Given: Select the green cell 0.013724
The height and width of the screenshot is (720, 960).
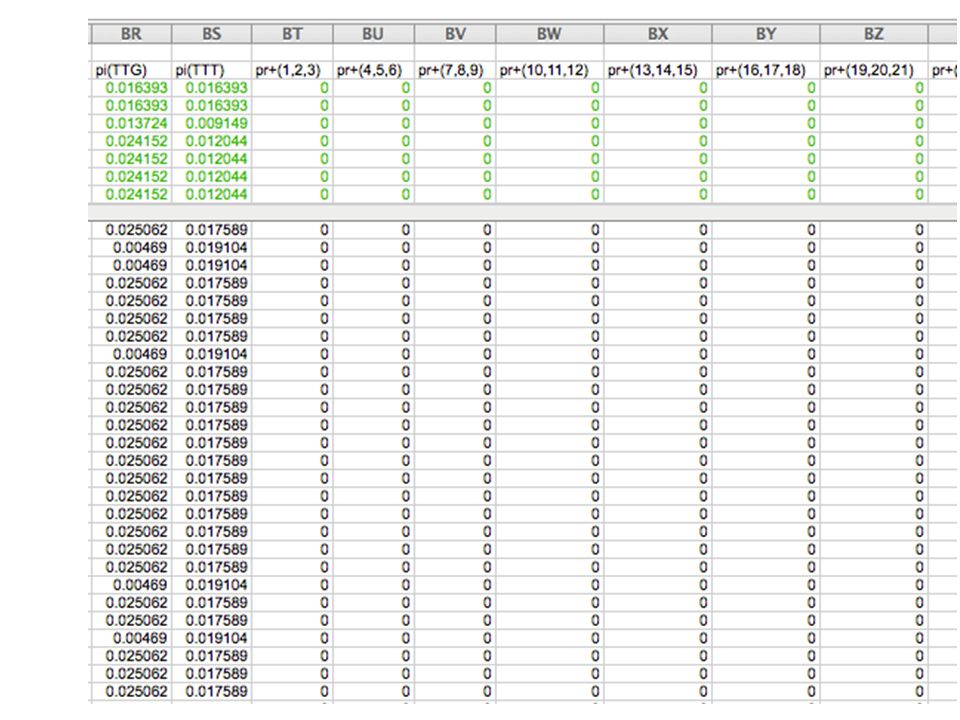Looking at the screenshot, I should pyautogui.click(x=130, y=123).
